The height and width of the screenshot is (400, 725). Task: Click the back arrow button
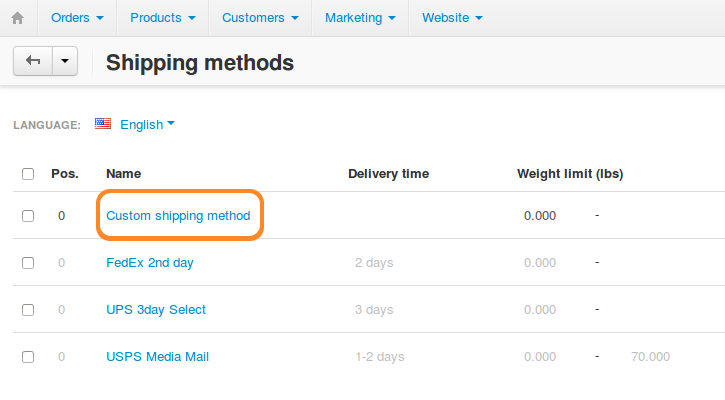(33, 61)
